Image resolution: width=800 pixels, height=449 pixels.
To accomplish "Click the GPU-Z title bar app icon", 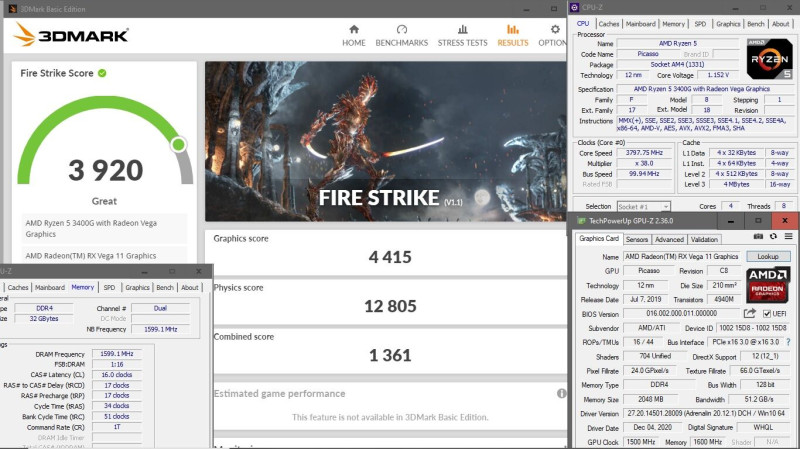I will (581, 221).
